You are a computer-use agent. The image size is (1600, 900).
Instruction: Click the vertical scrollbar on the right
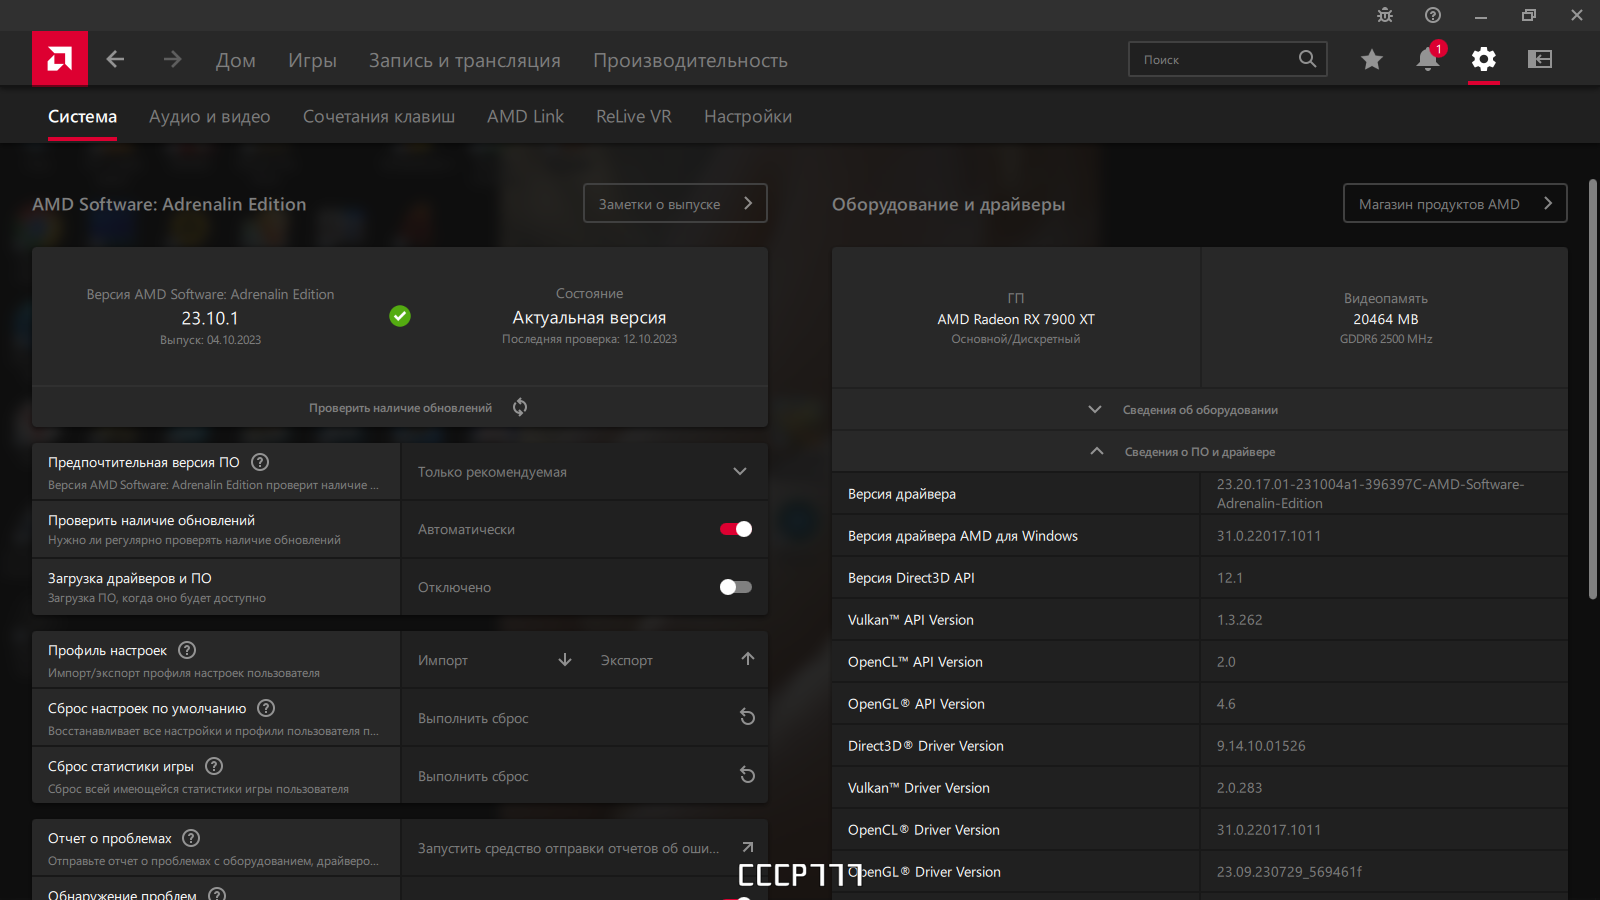coord(1592,390)
